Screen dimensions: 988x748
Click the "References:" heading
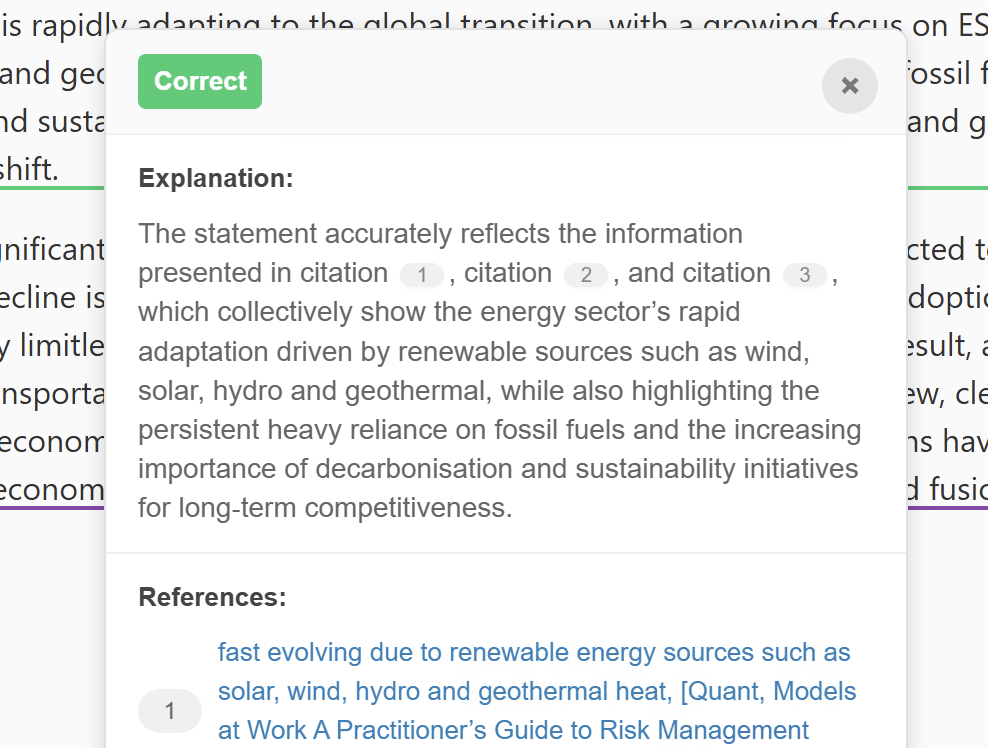(212, 598)
